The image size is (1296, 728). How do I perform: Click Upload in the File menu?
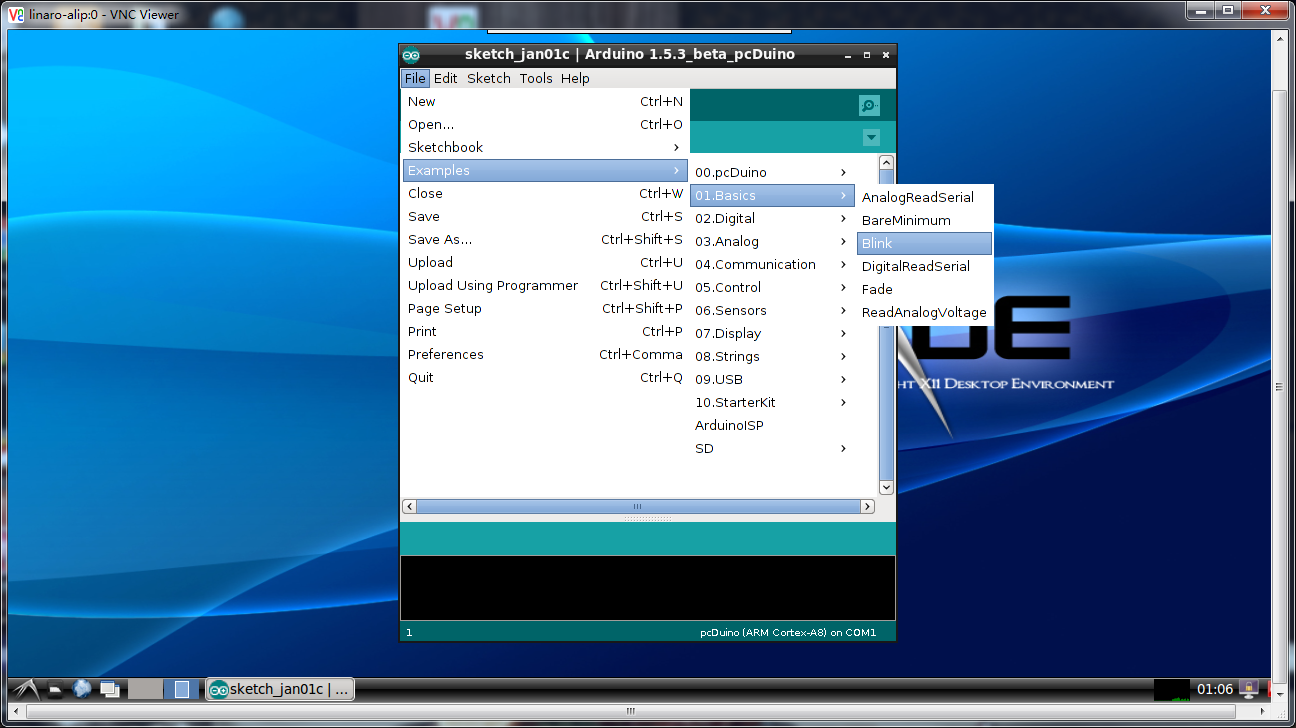546,262
